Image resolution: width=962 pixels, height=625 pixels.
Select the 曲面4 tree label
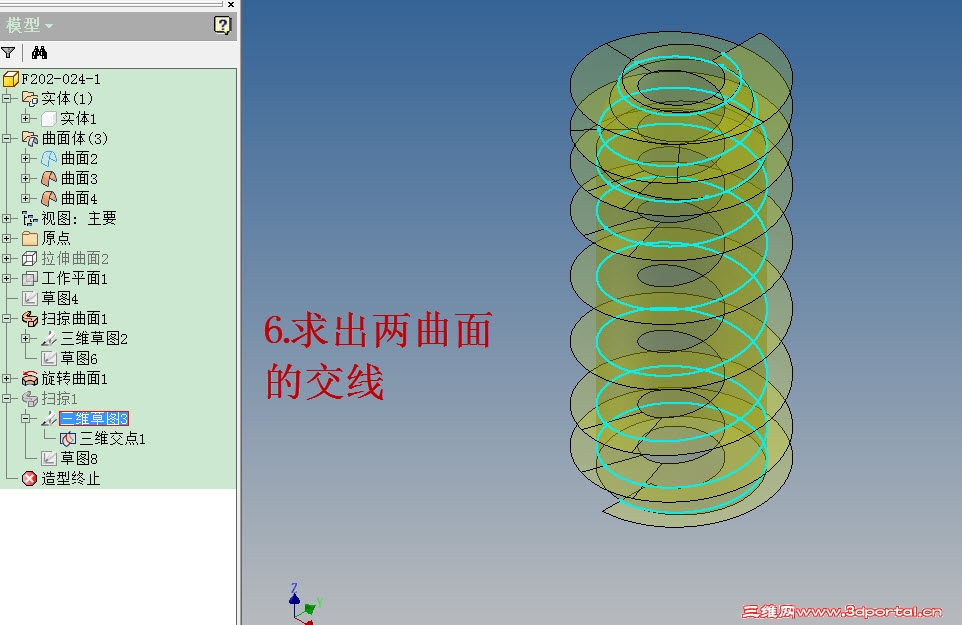[x=79, y=199]
